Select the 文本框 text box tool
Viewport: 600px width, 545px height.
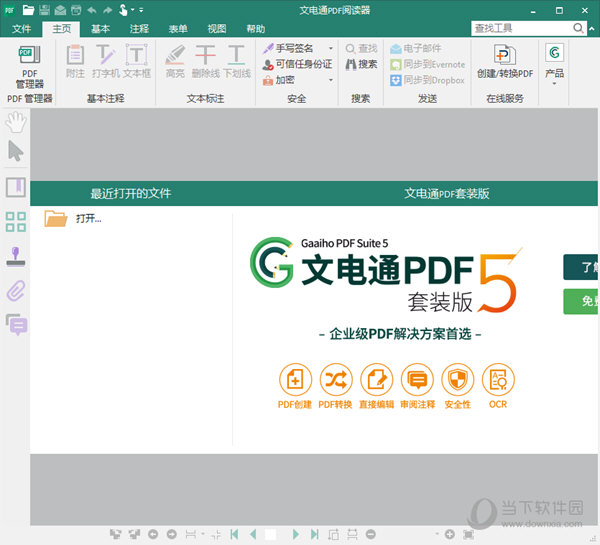[x=137, y=61]
